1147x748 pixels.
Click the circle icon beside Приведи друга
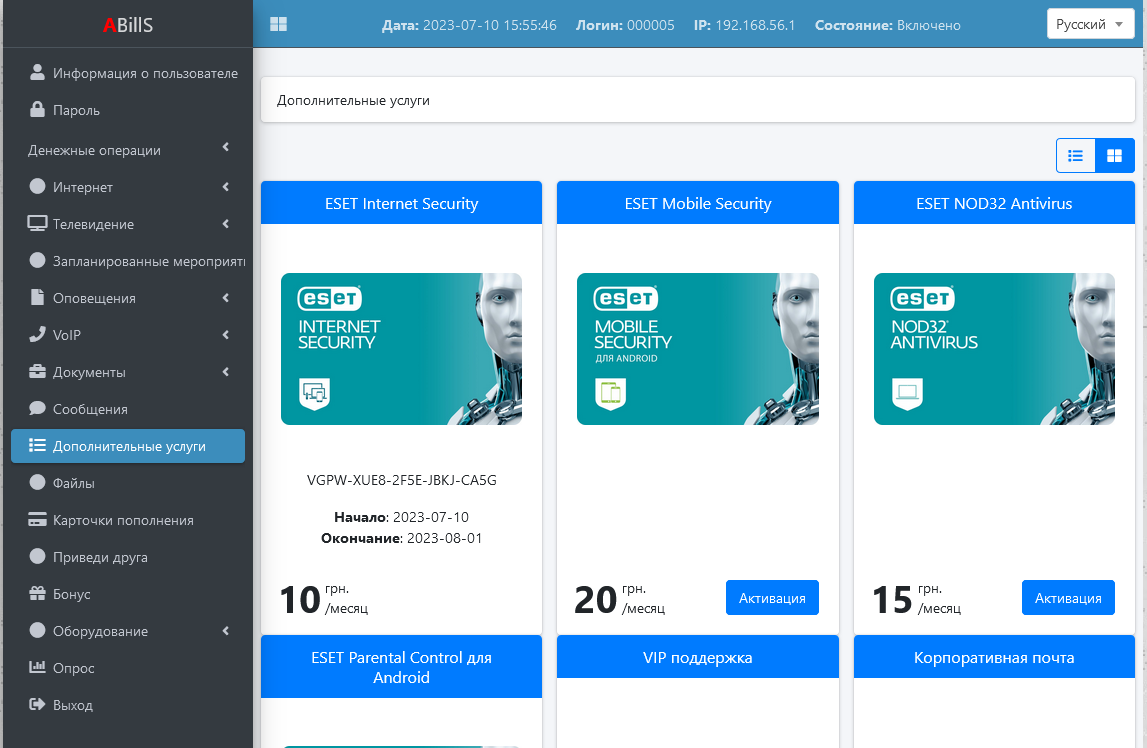(37, 556)
